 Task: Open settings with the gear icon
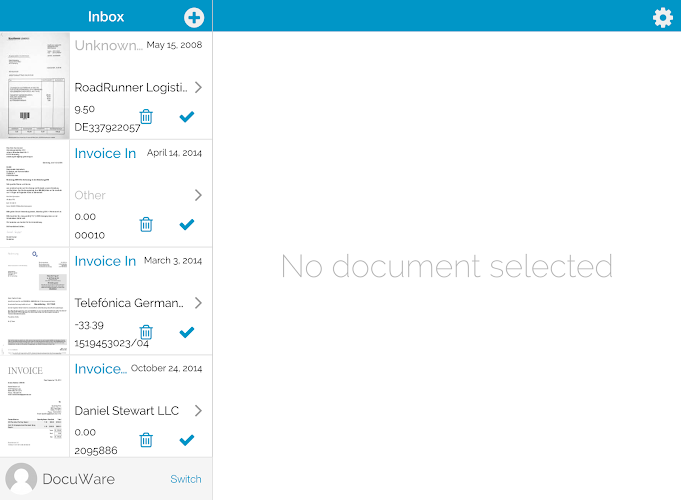(662, 18)
